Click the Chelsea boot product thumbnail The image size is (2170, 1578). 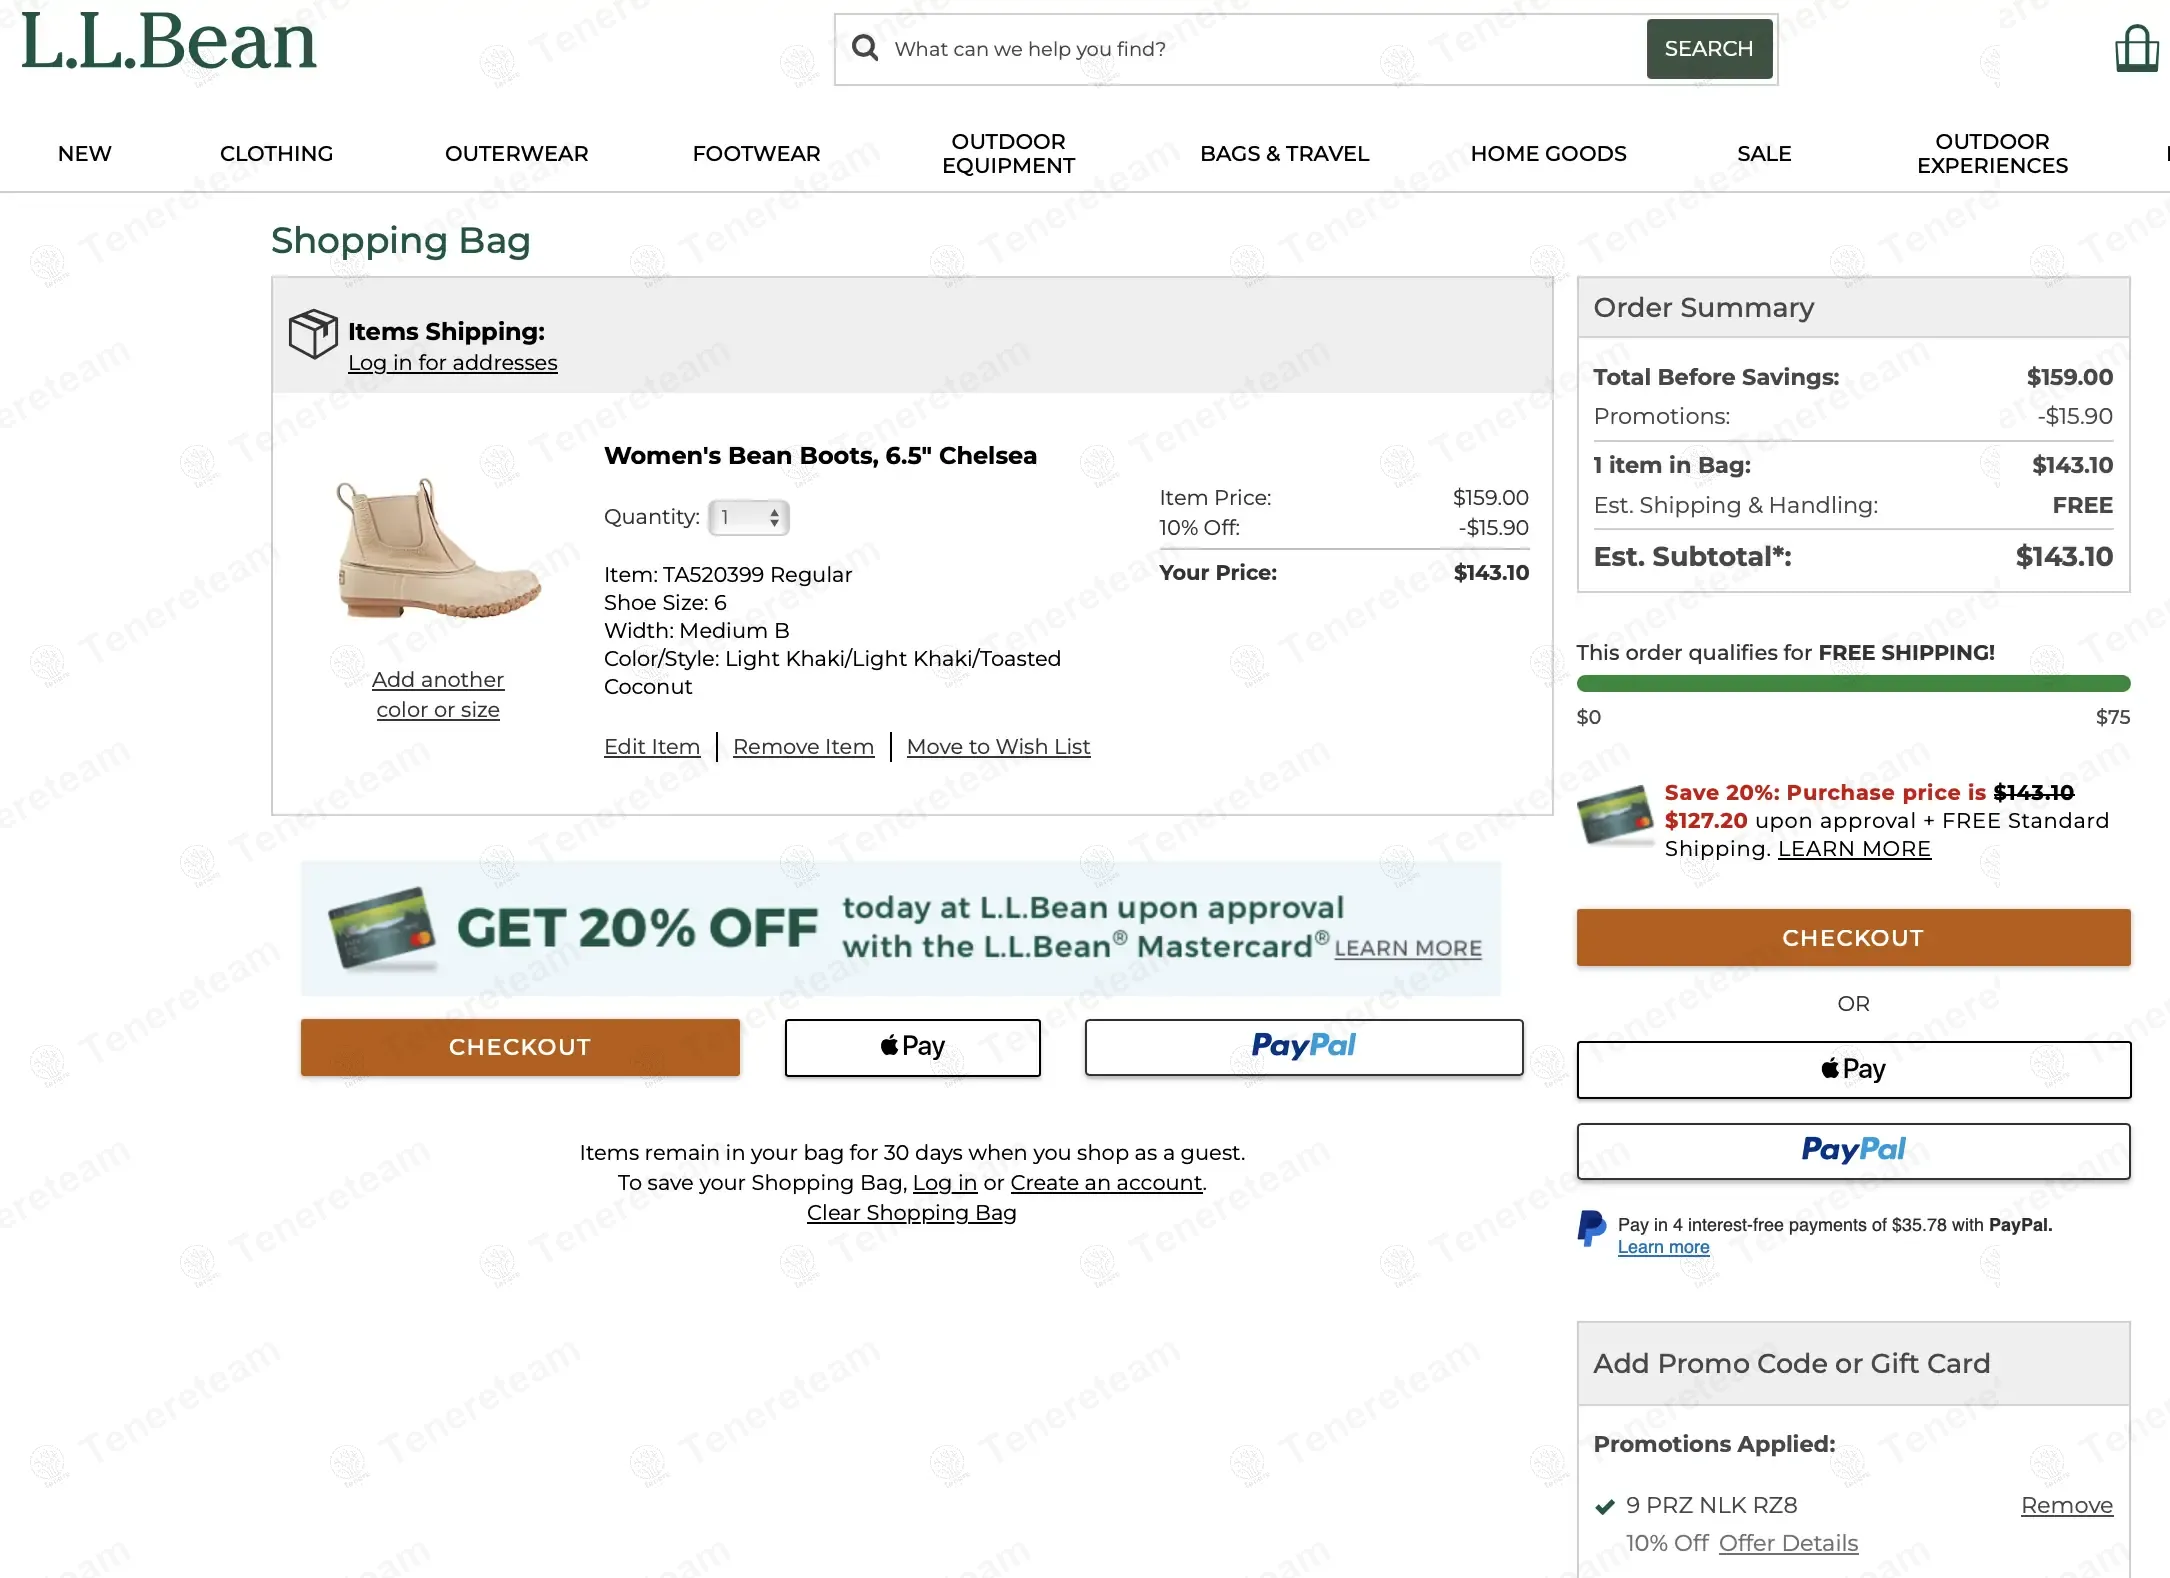[438, 548]
